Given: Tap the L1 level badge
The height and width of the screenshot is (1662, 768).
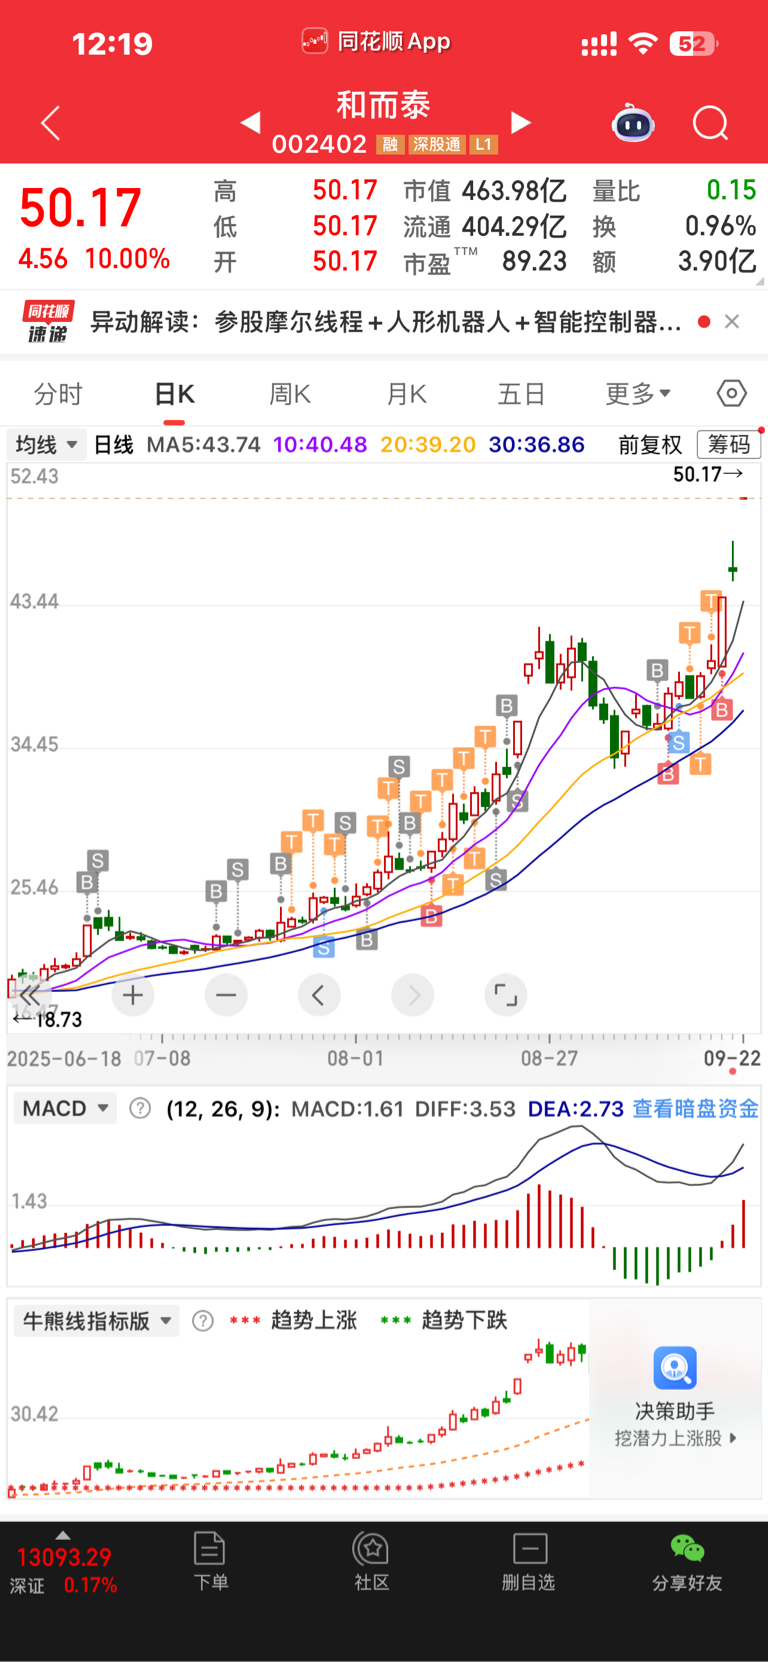Looking at the screenshot, I should [484, 145].
